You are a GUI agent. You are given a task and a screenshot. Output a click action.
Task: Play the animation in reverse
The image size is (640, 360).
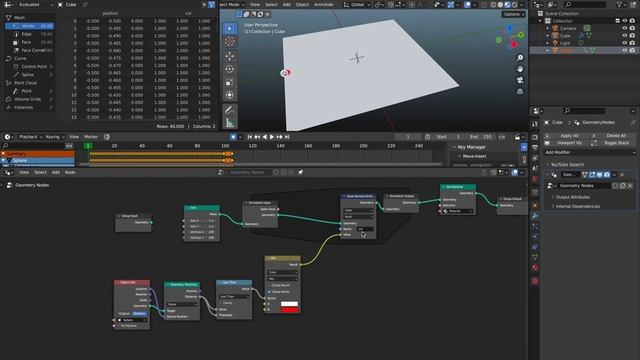(264, 137)
